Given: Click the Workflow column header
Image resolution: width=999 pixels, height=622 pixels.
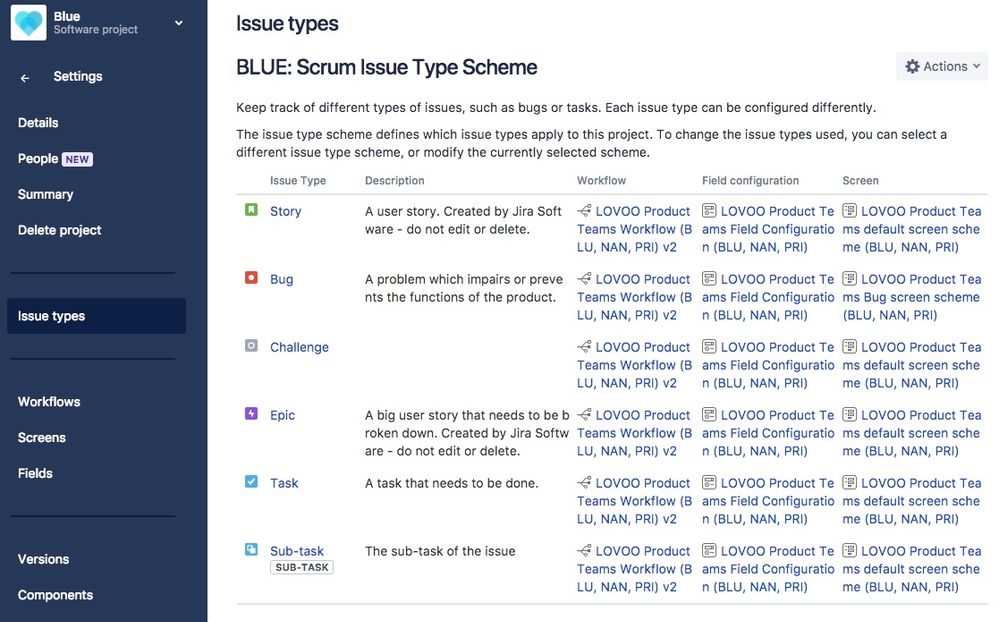Looking at the screenshot, I should click(601, 180).
